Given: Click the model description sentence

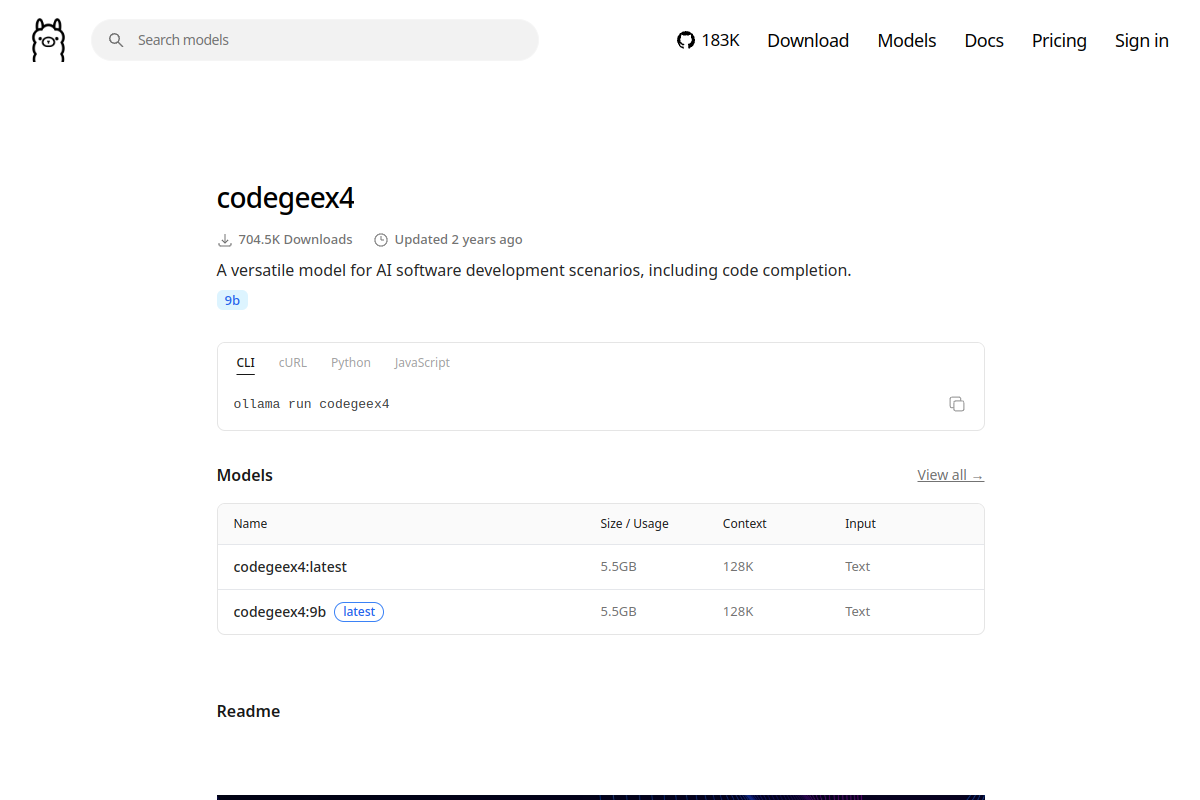Looking at the screenshot, I should pyautogui.click(x=534, y=270).
